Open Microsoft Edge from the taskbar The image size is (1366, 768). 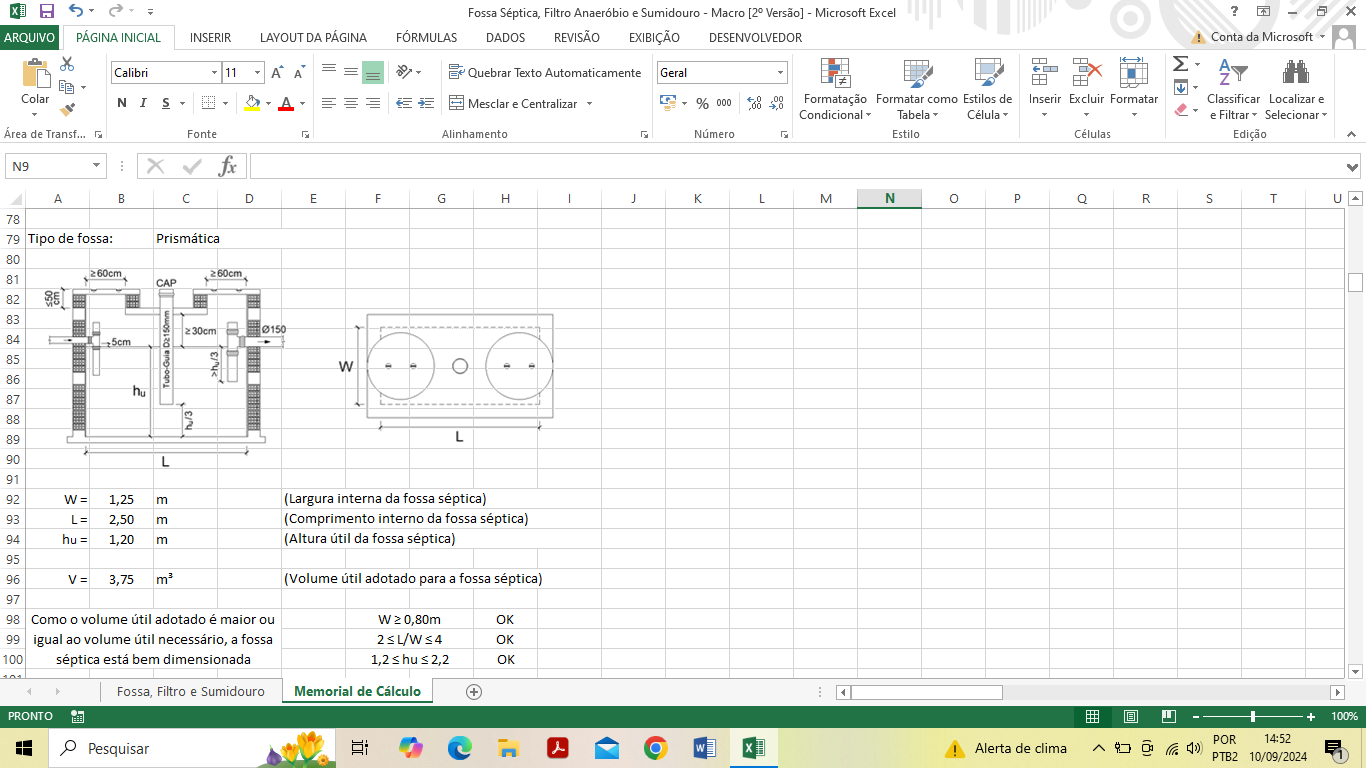(459, 748)
